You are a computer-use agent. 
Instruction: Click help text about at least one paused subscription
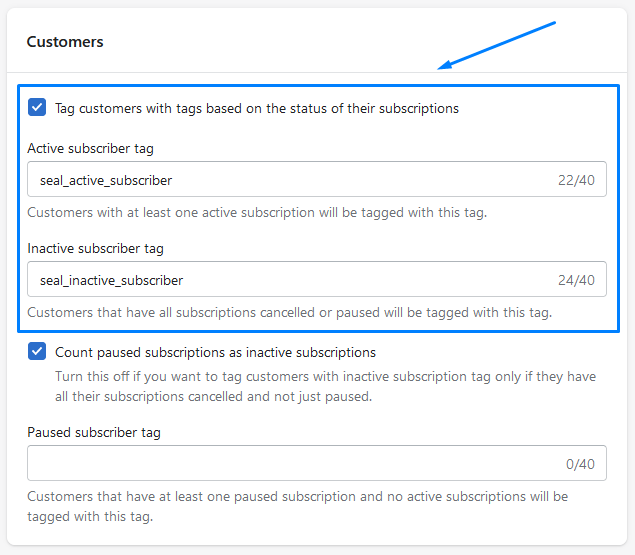click(298, 506)
